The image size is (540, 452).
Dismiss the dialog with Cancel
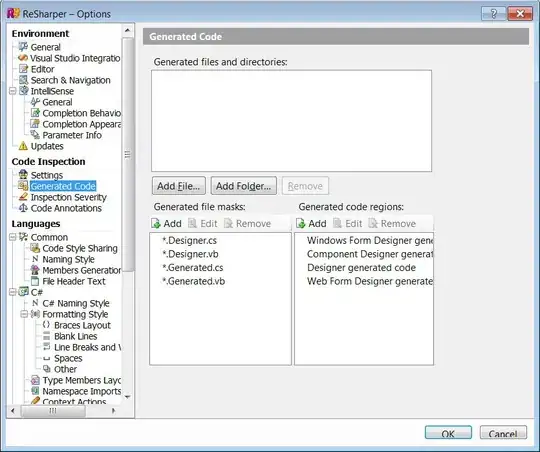(x=503, y=432)
